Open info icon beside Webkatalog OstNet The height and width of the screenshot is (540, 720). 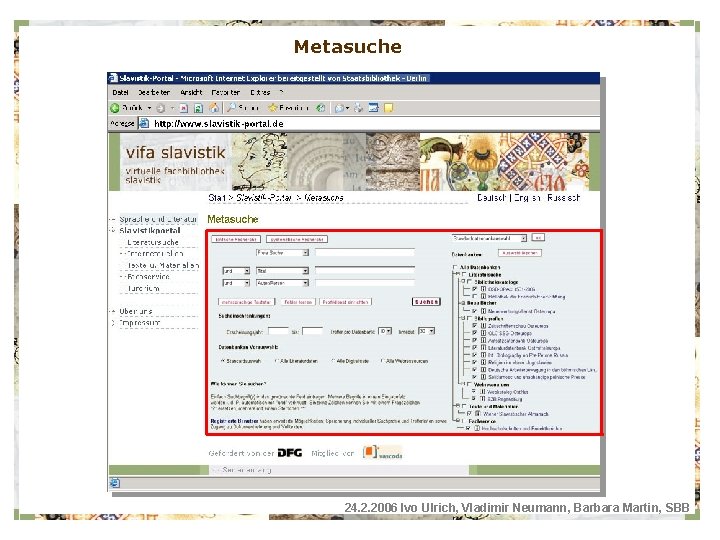(483, 392)
